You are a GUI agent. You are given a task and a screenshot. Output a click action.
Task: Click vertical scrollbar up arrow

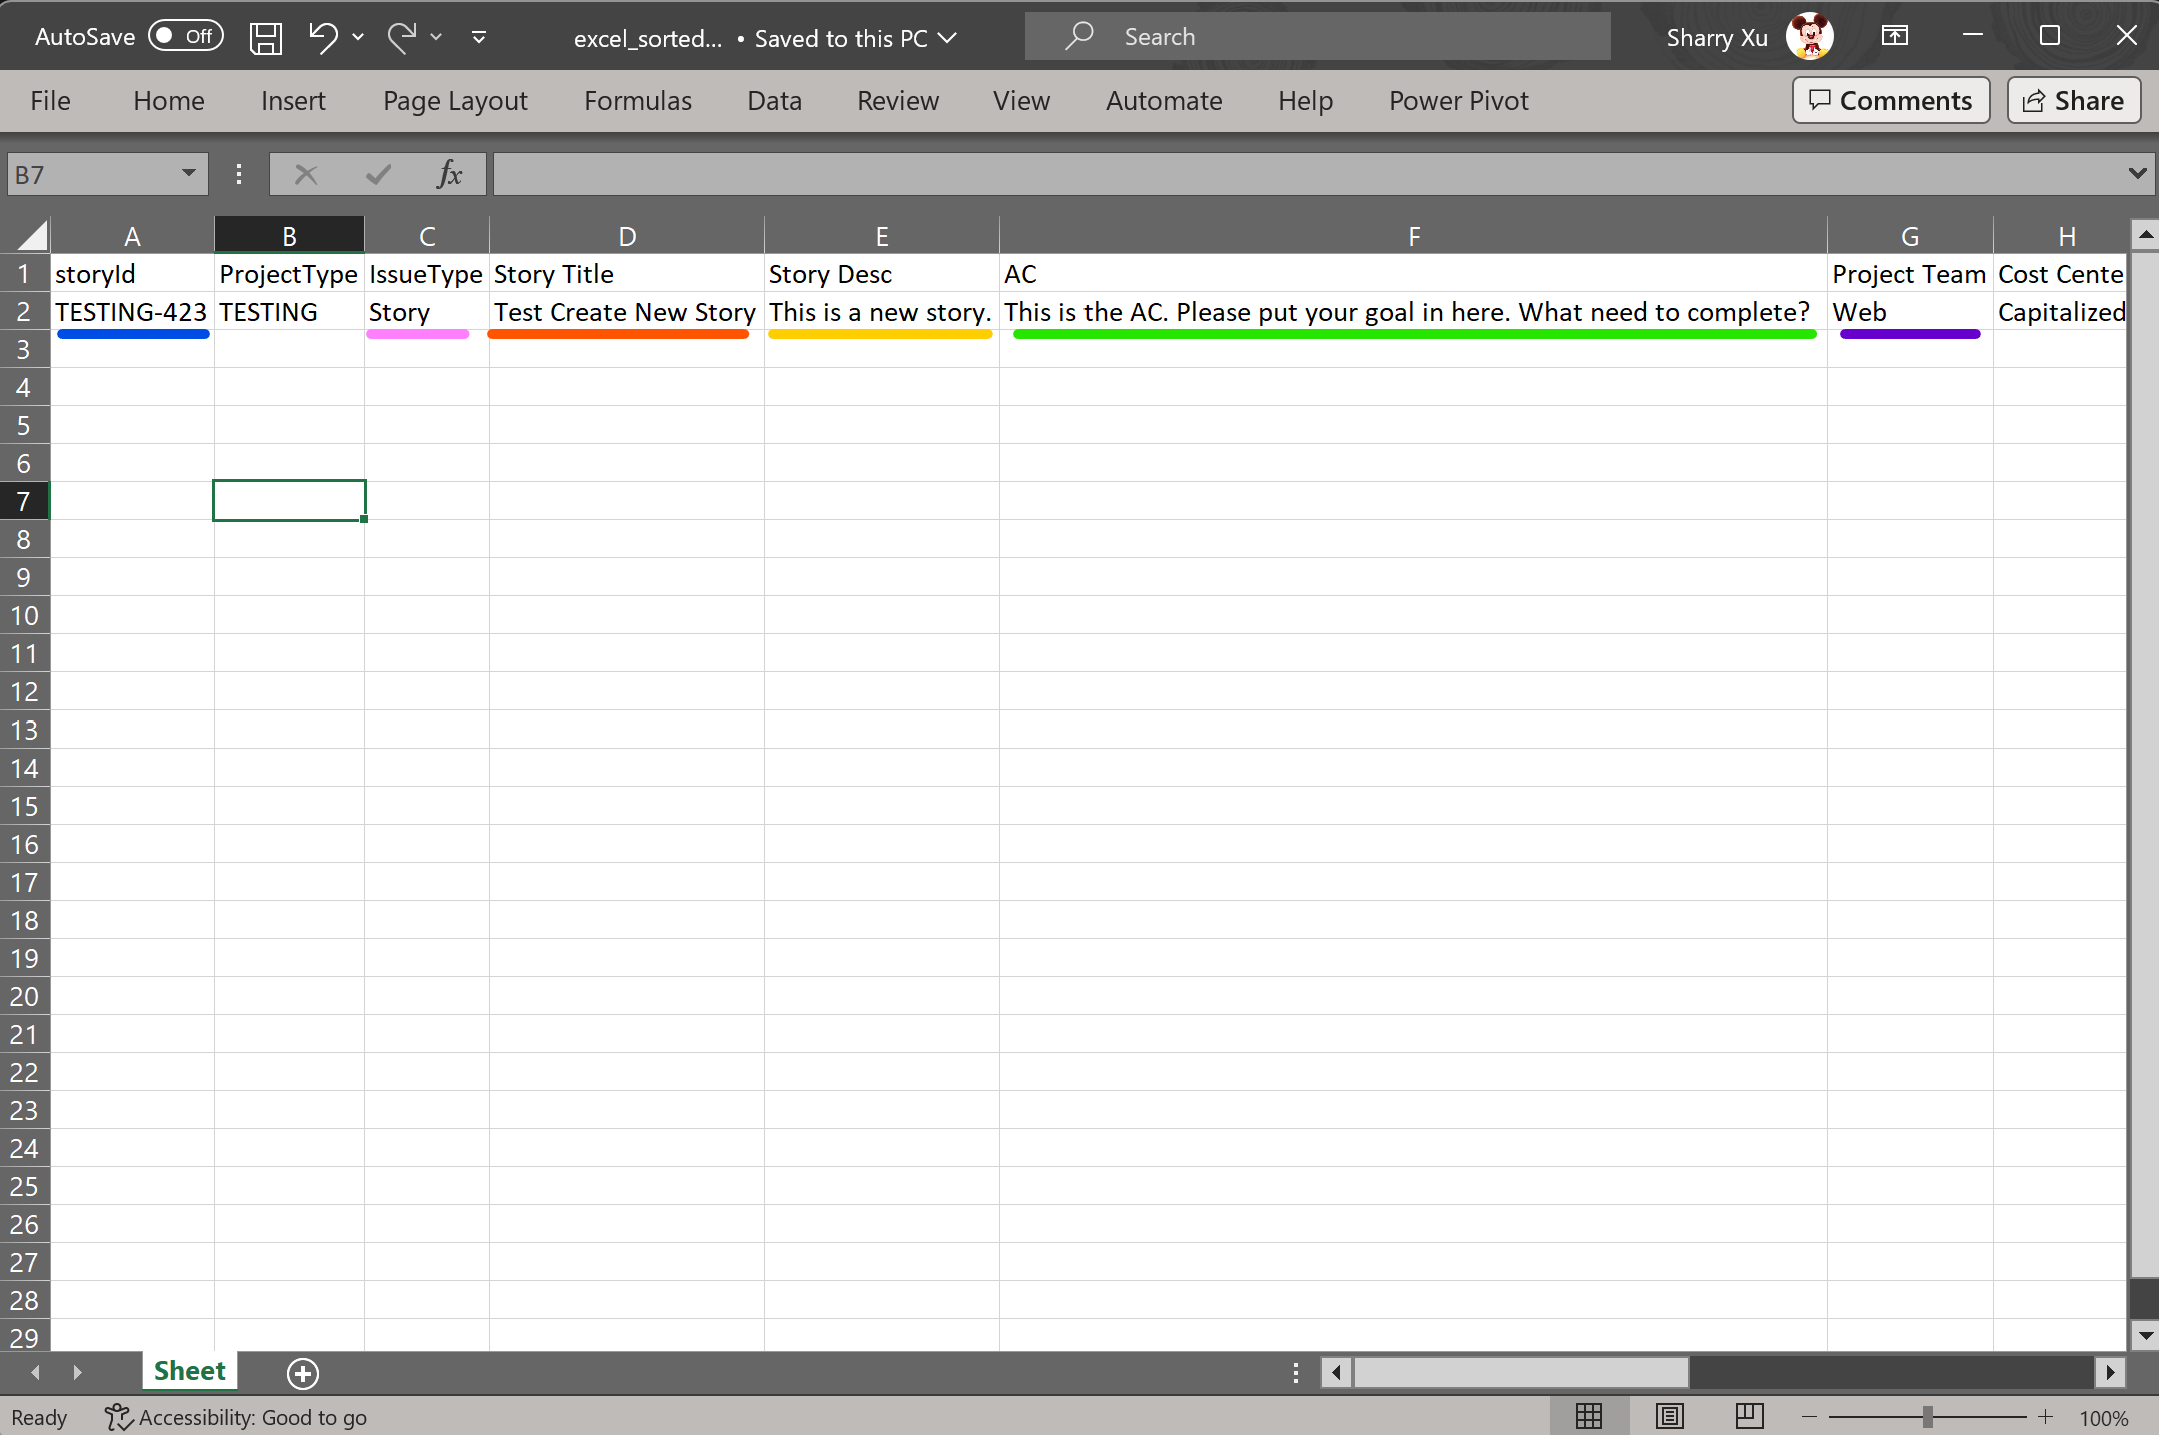[x=2145, y=236]
